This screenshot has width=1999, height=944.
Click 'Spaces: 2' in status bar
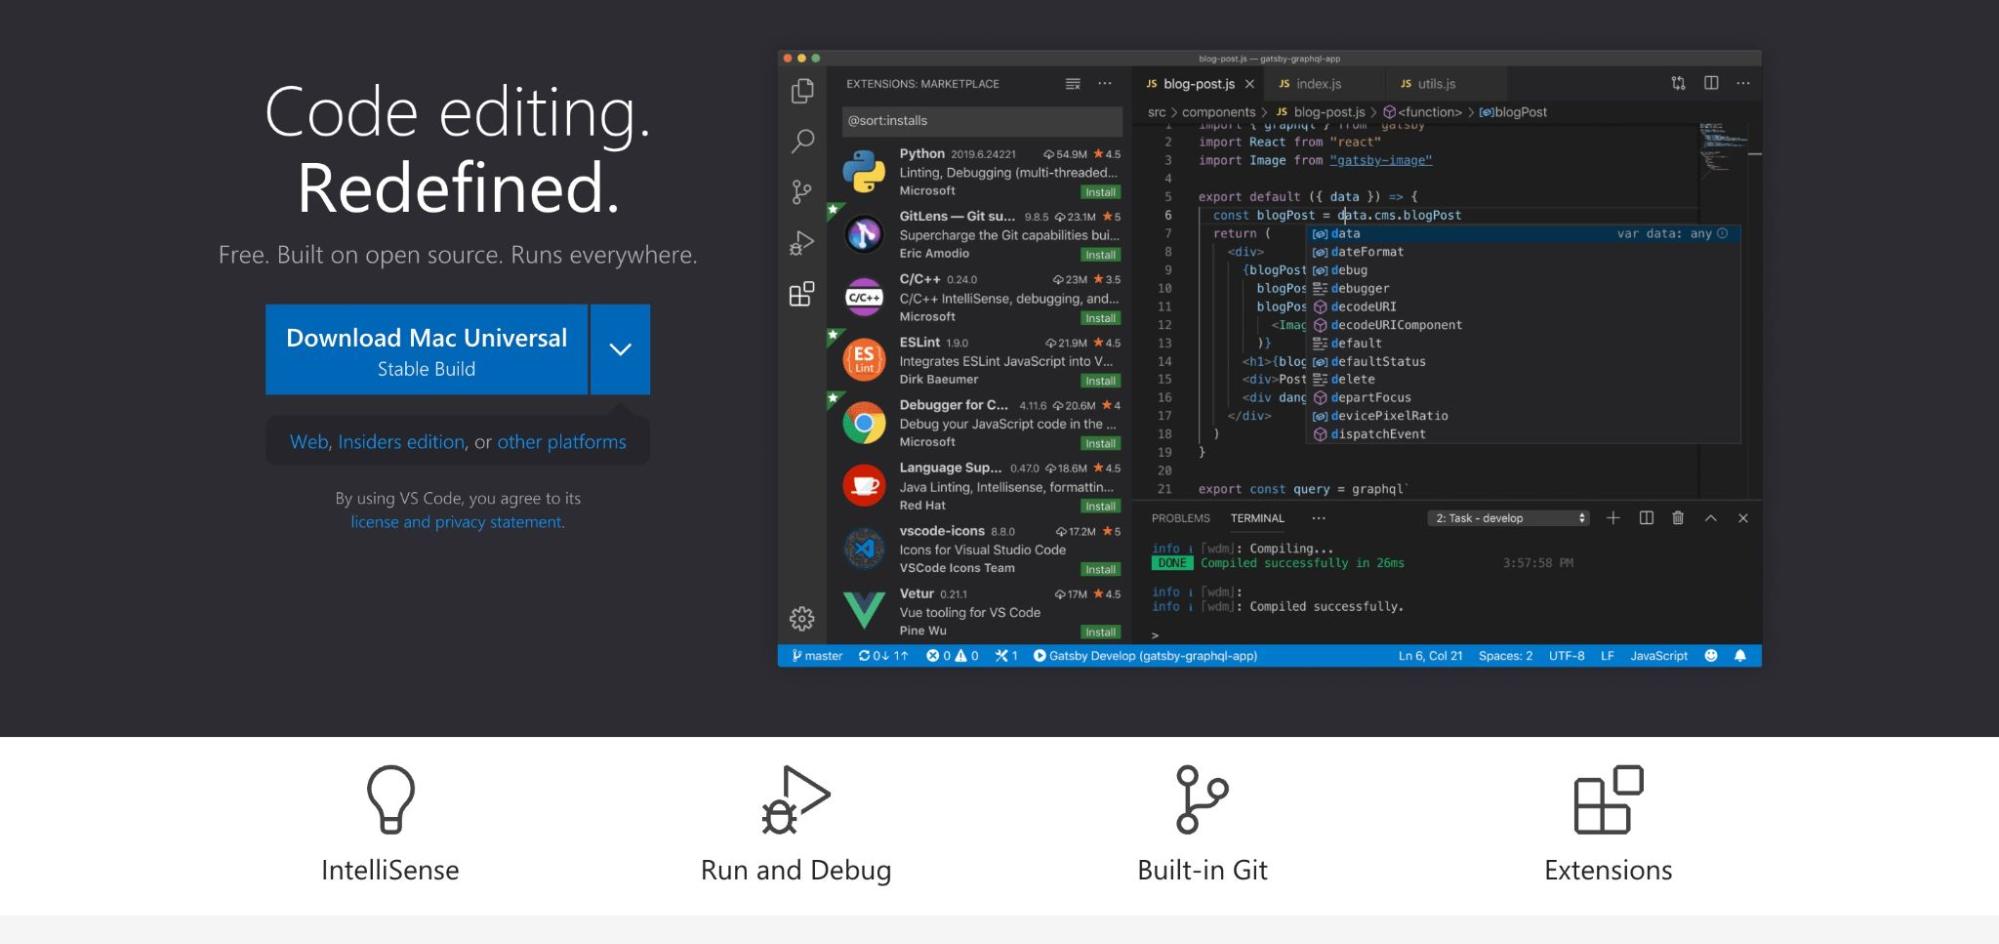(x=1505, y=656)
